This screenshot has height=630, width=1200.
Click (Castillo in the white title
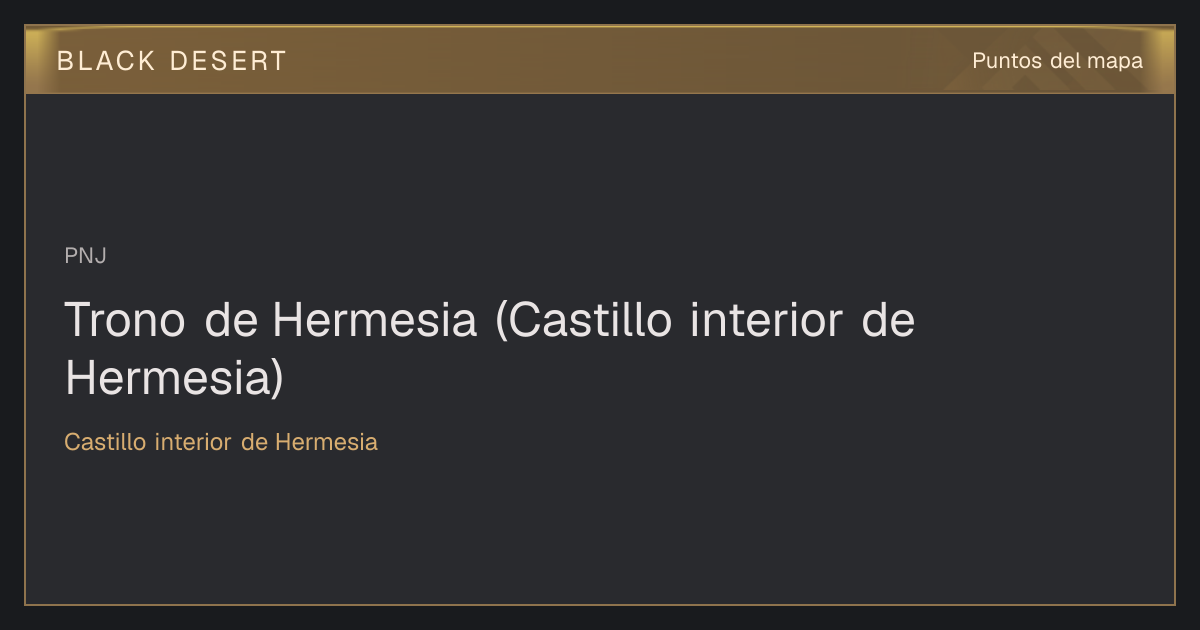coord(572,321)
